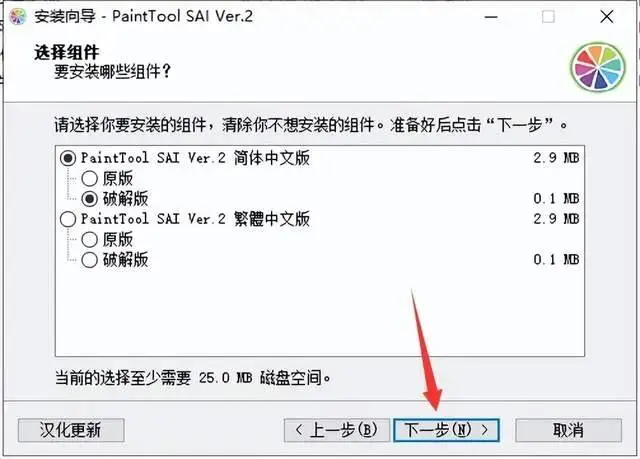The height and width of the screenshot is (459, 640).
Task: Minimize the installer window
Action: pos(491,17)
